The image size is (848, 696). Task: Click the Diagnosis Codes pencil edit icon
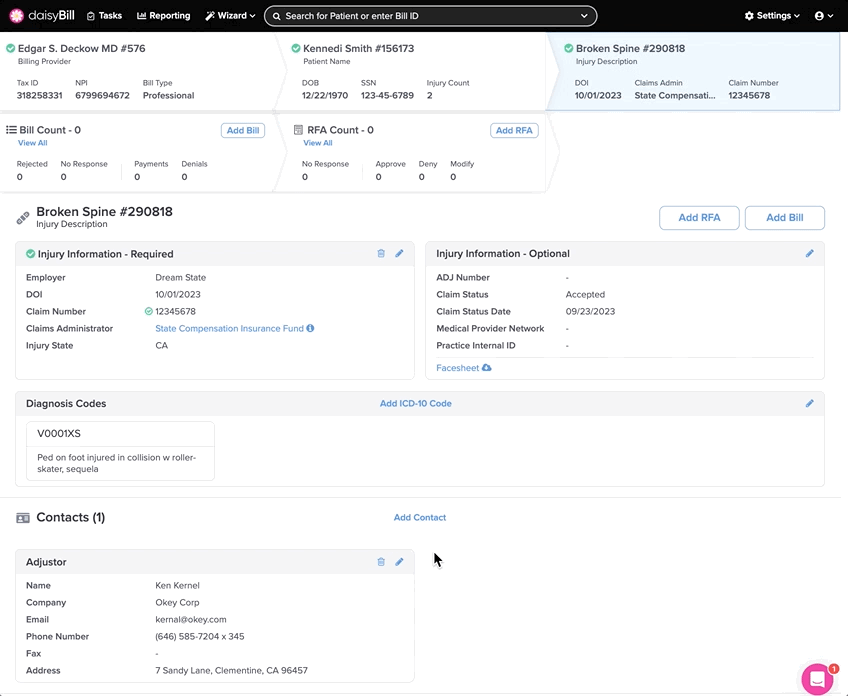click(x=809, y=404)
